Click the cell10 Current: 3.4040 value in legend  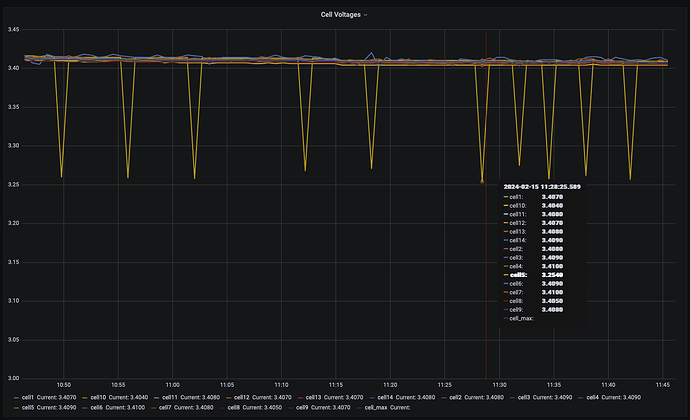[128, 397]
